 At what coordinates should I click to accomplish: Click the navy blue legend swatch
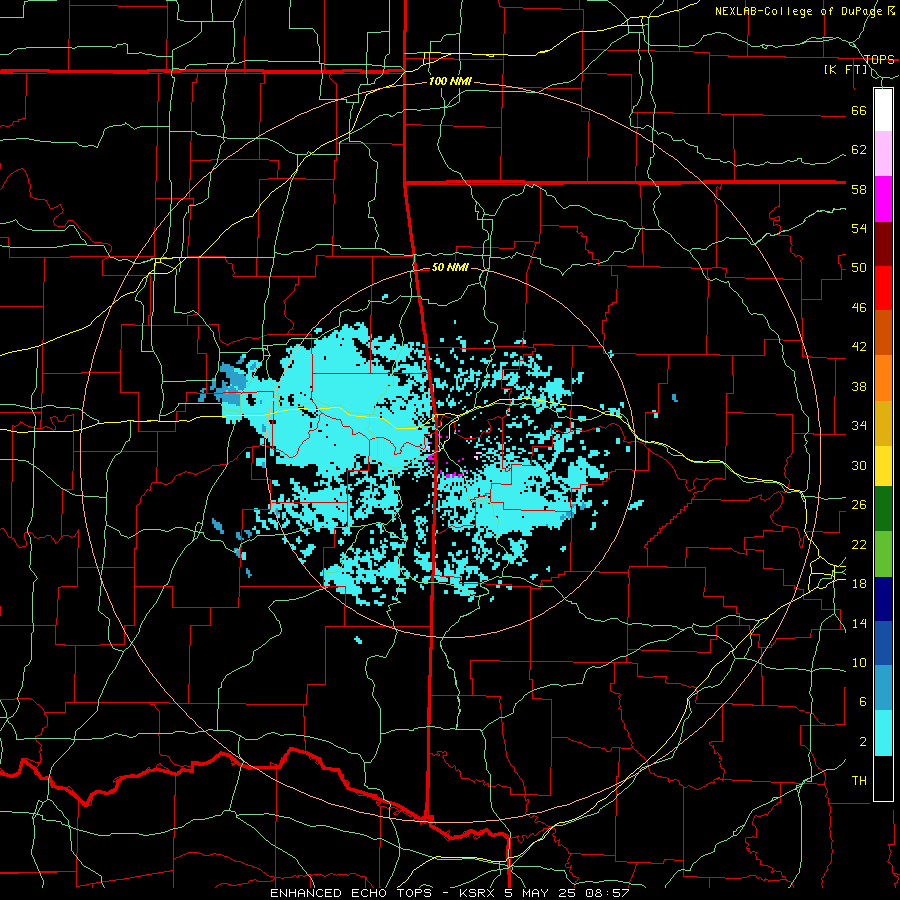pyautogui.click(x=883, y=599)
